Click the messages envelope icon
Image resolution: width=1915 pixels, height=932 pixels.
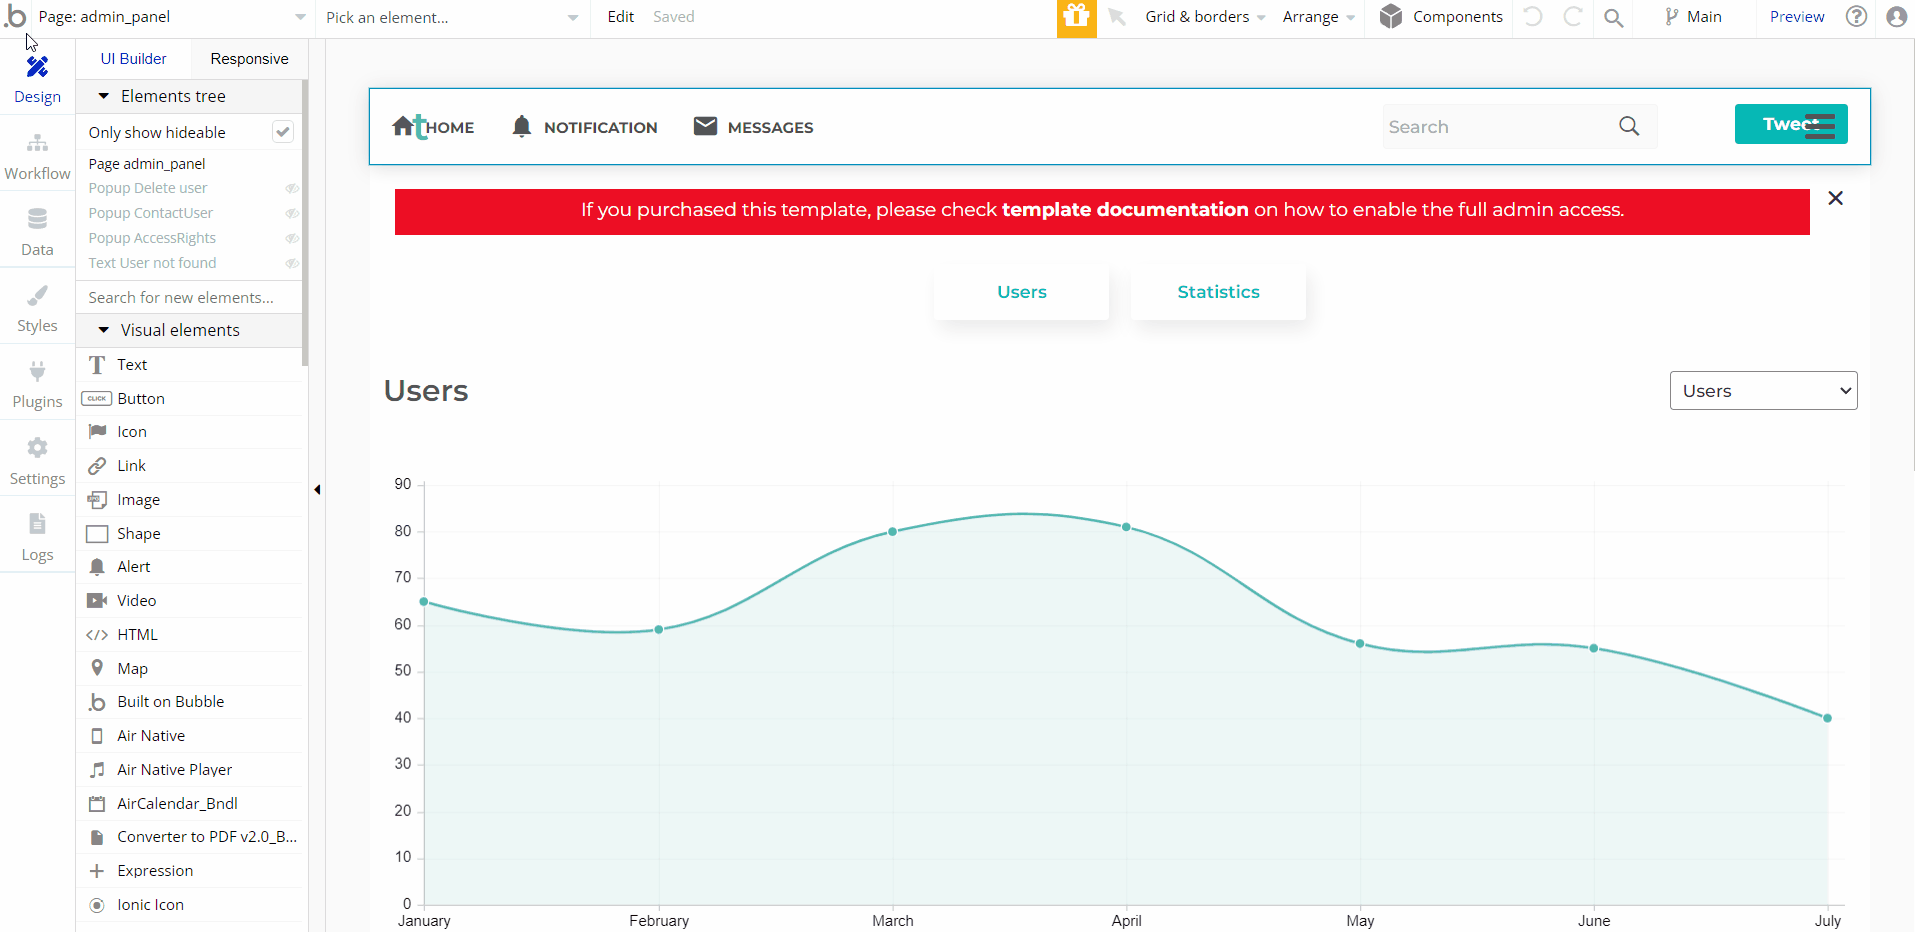point(705,126)
